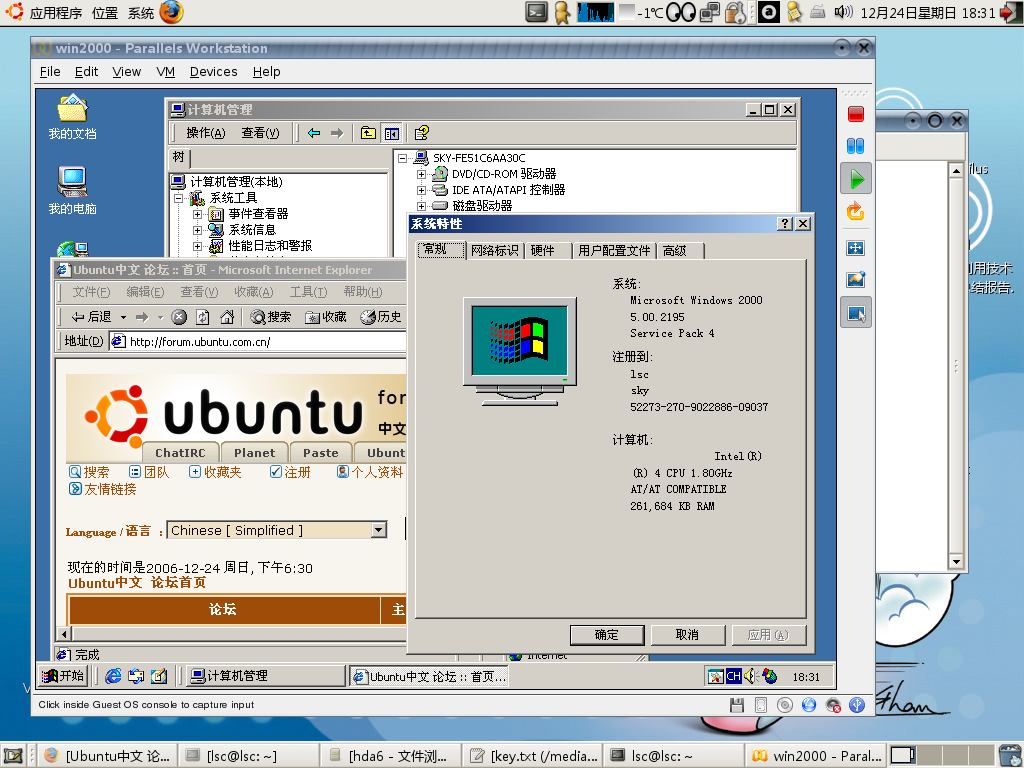The width and height of the screenshot is (1024, 768).
Task: Switch Parallels to full screen mode icon
Action: (856, 248)
